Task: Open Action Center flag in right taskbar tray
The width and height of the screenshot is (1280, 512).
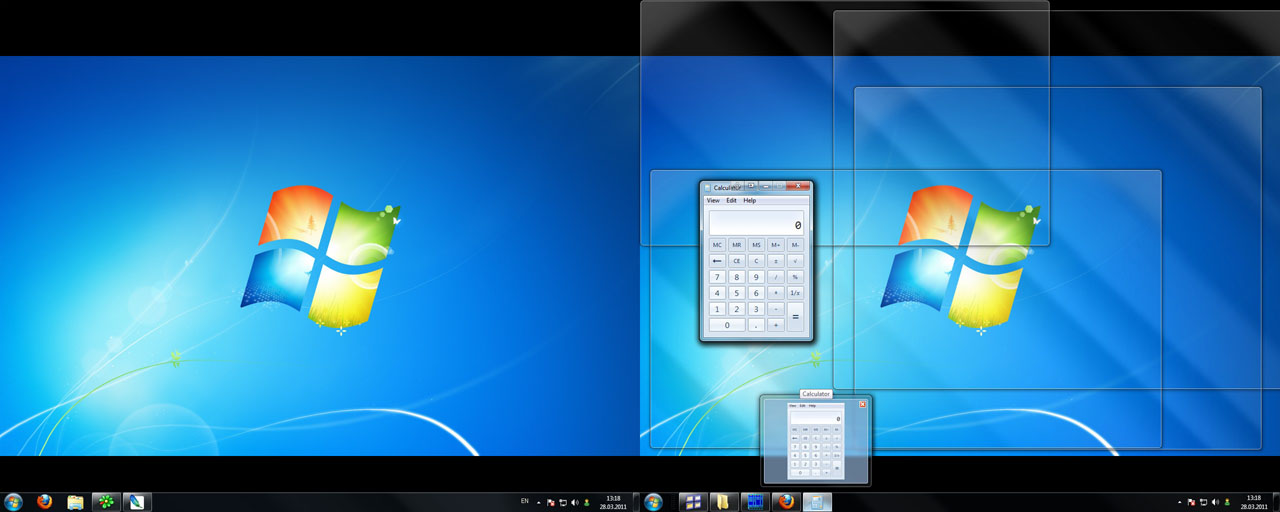Action: tap(1191, 502)
